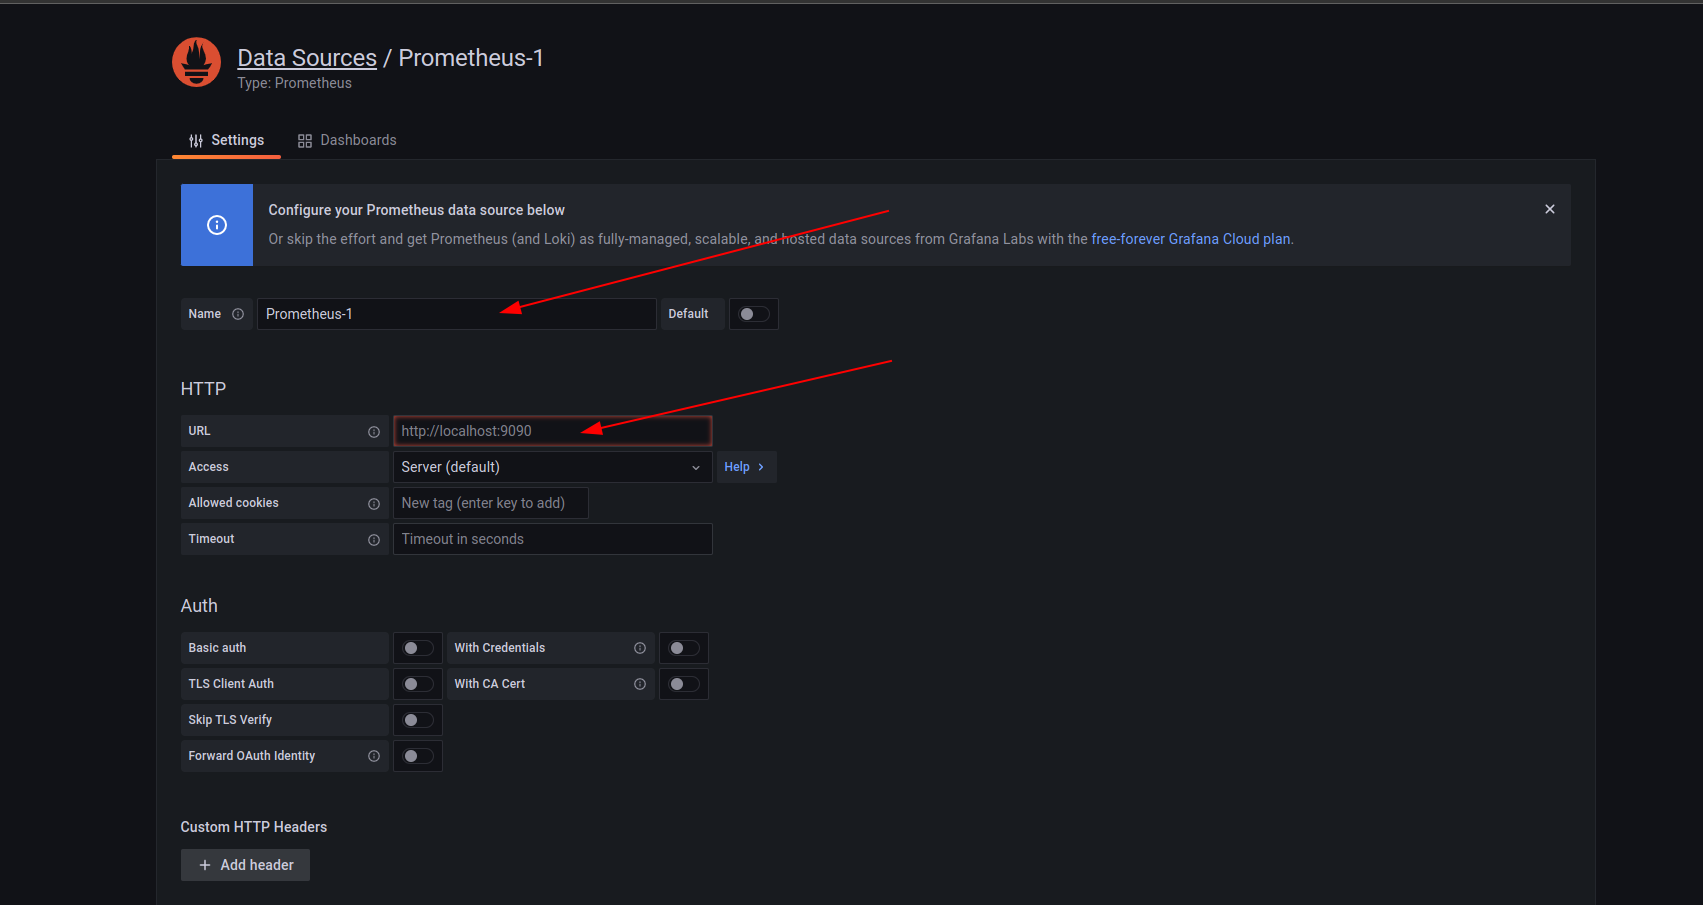1703x905 pixels.
Task: Turn on Skip TLS Verify
Action: coord(417,720)
